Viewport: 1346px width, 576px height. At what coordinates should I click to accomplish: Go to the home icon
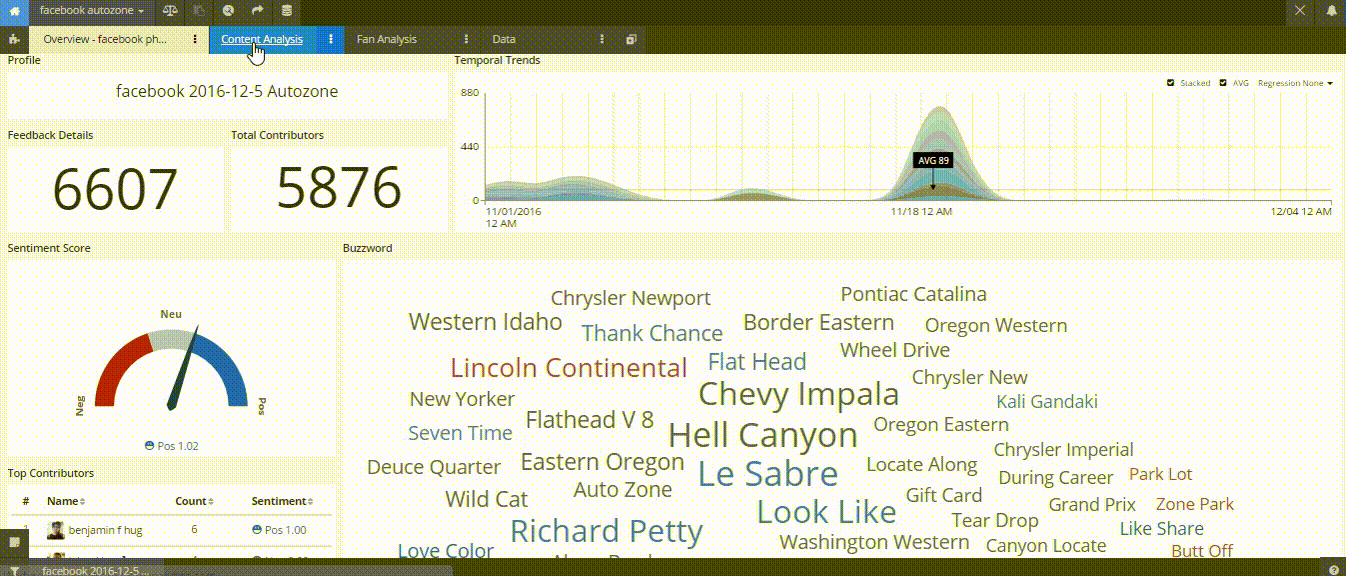click(x=13, y=11)
